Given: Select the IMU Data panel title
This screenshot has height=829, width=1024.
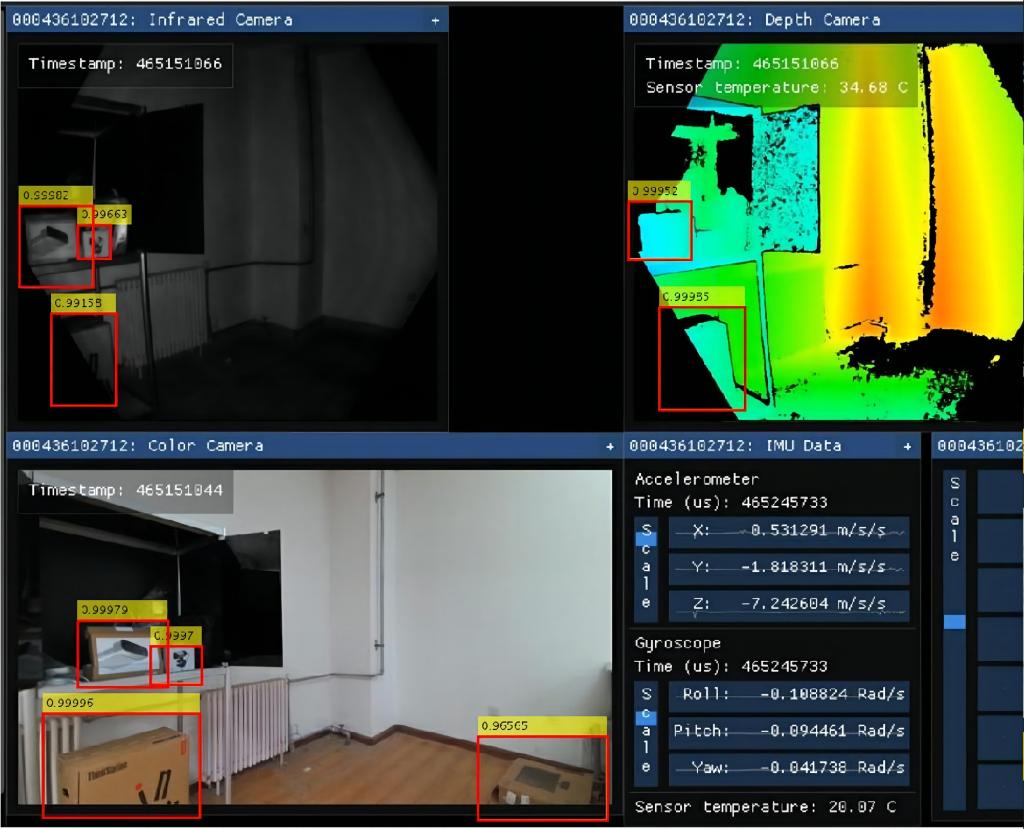Looking at the screenshot, I should [736, 446].
